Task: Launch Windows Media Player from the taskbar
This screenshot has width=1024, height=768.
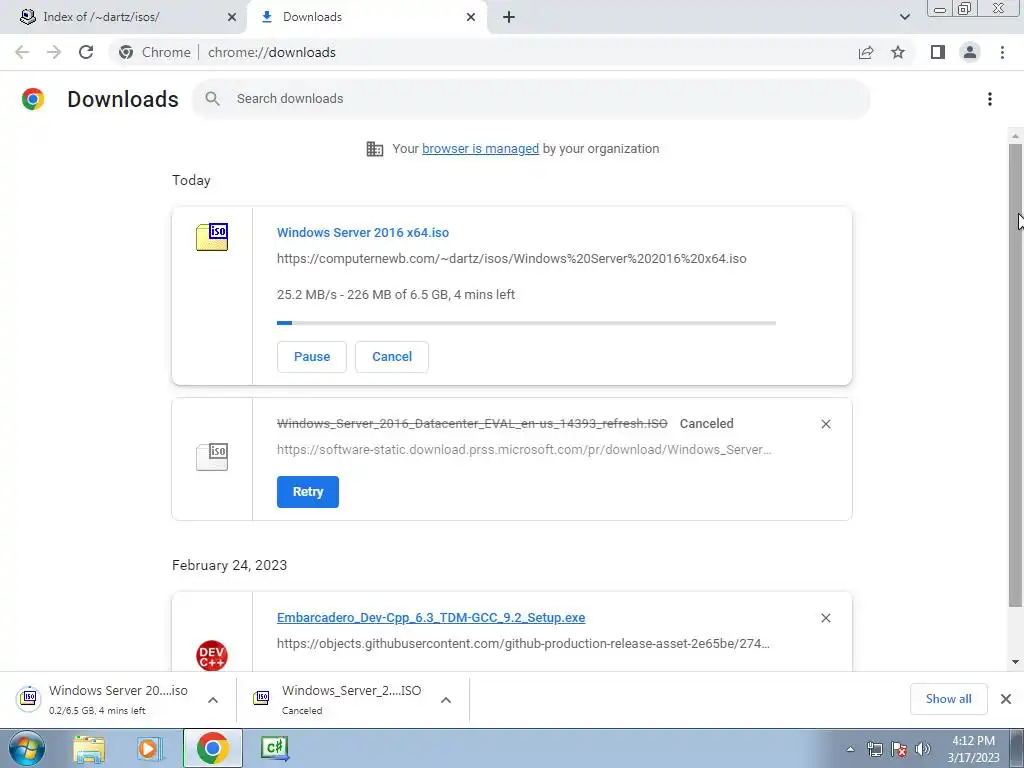Action: pos(149,748)
